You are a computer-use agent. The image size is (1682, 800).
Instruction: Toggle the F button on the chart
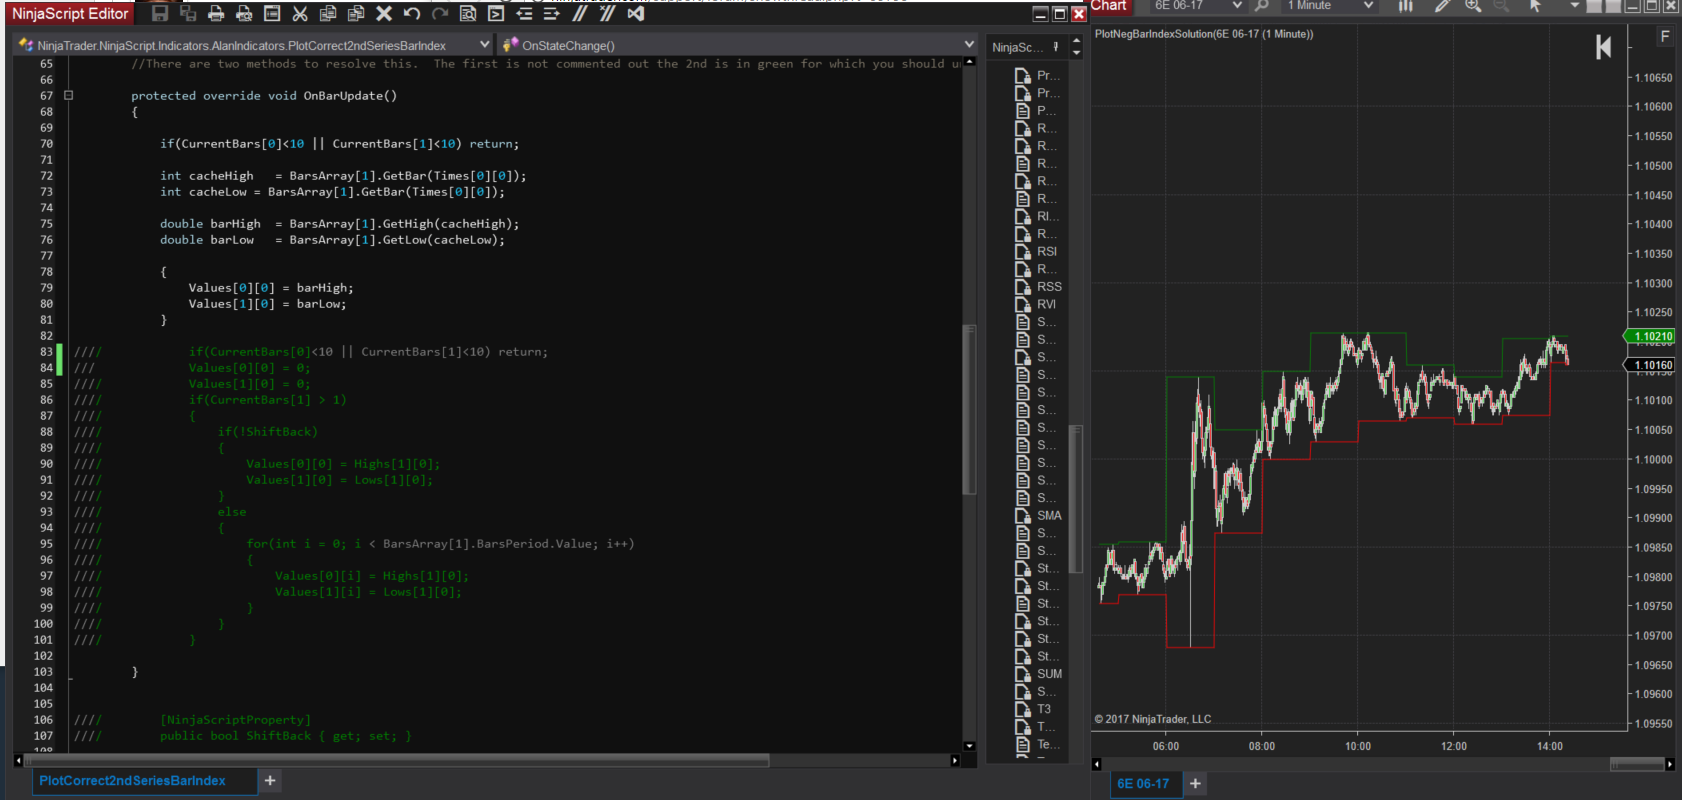click(1665, 36)
